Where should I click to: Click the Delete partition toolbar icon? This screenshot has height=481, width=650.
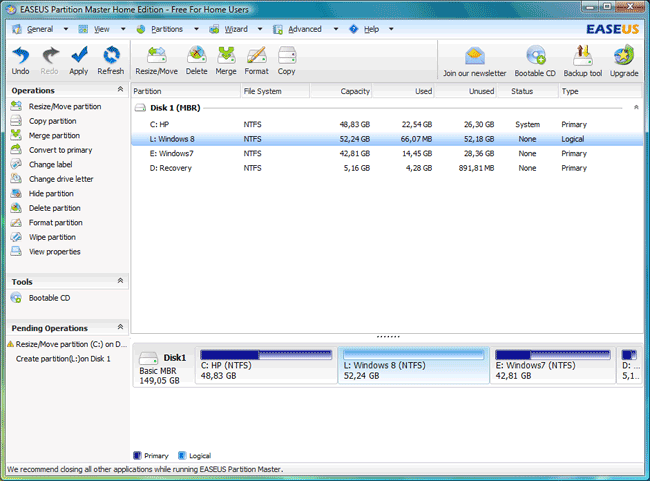pyautogui.click(x=197, y=59)
